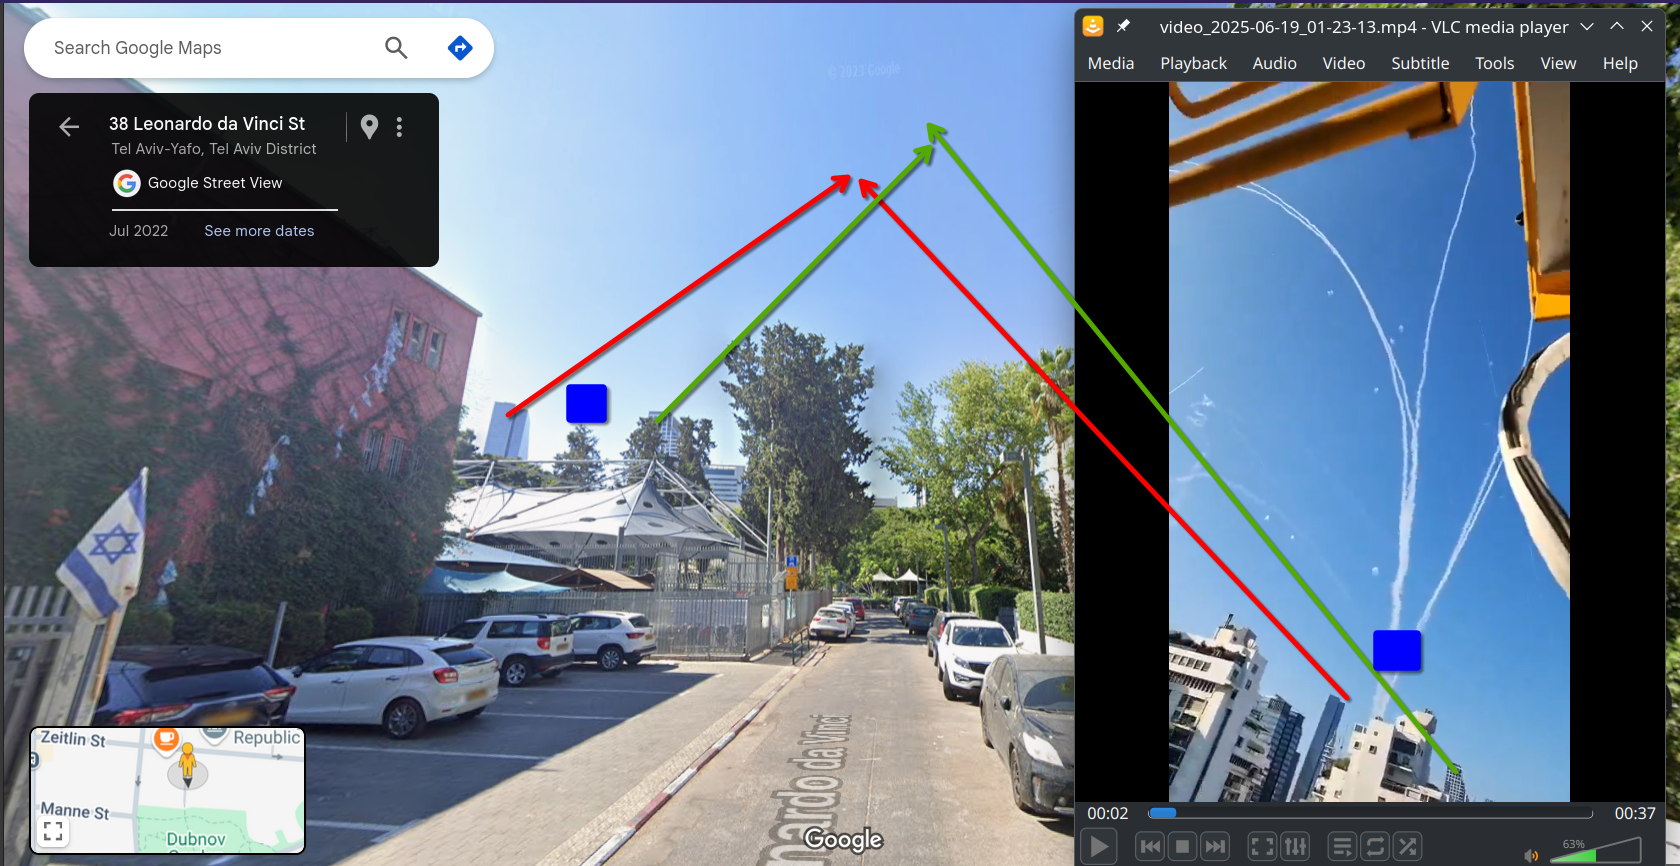Go back using the Street View back arrow
The image size is (1680, 866).
click(x=69, y=126)
